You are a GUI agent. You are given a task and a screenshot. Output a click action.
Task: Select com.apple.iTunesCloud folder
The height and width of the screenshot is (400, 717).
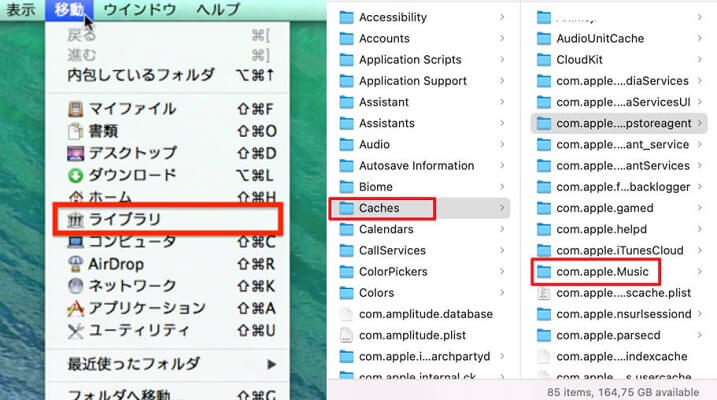620,251
